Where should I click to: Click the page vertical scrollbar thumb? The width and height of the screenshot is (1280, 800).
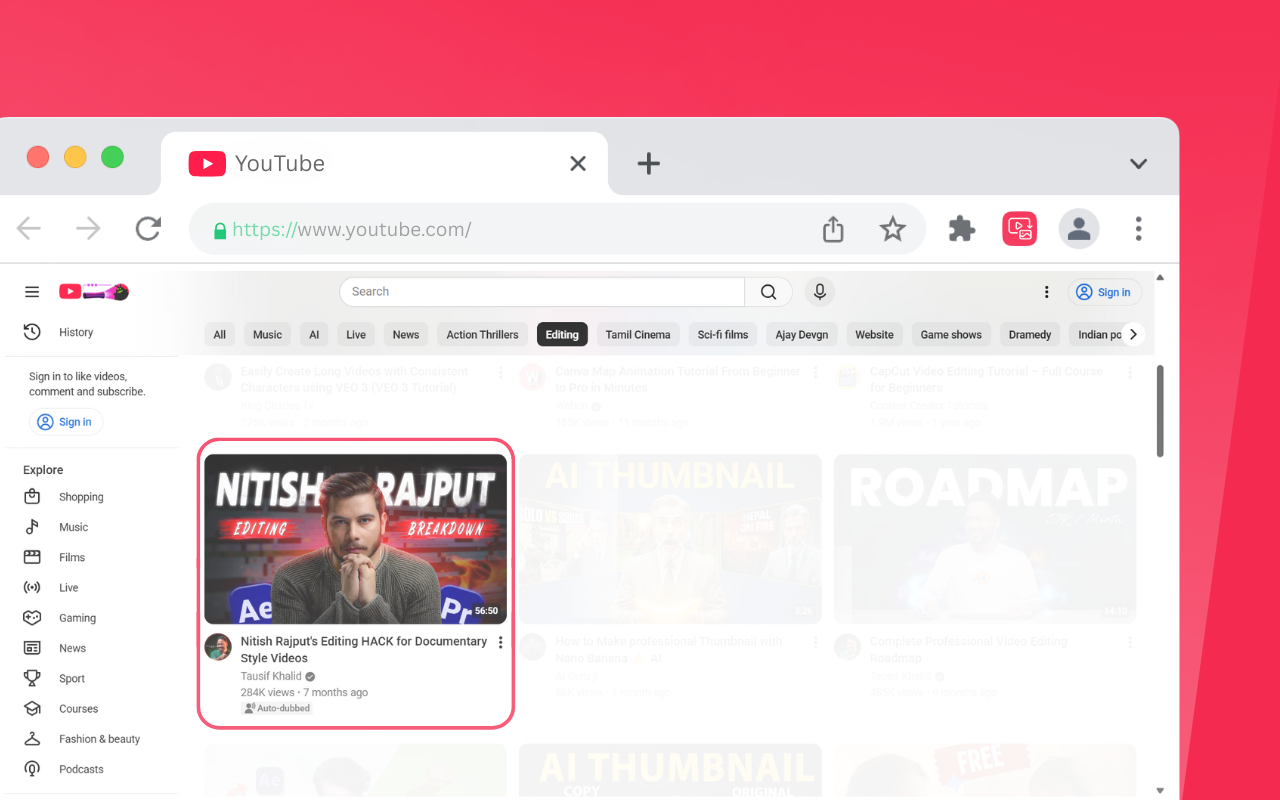(x=1160, y=410)
